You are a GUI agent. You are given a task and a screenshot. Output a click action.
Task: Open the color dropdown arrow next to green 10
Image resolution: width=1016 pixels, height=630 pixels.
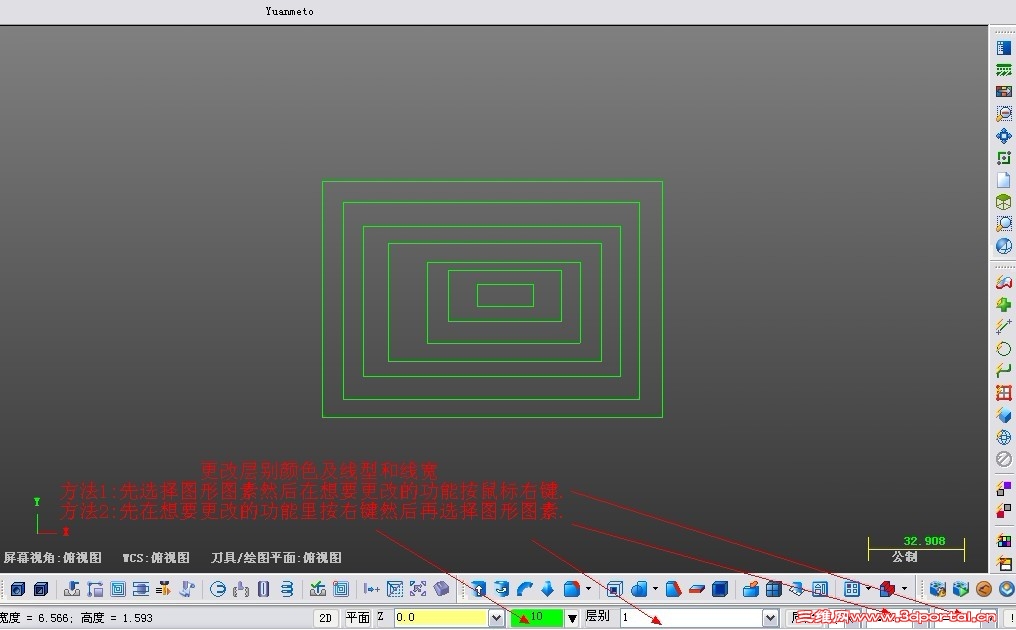572,618
